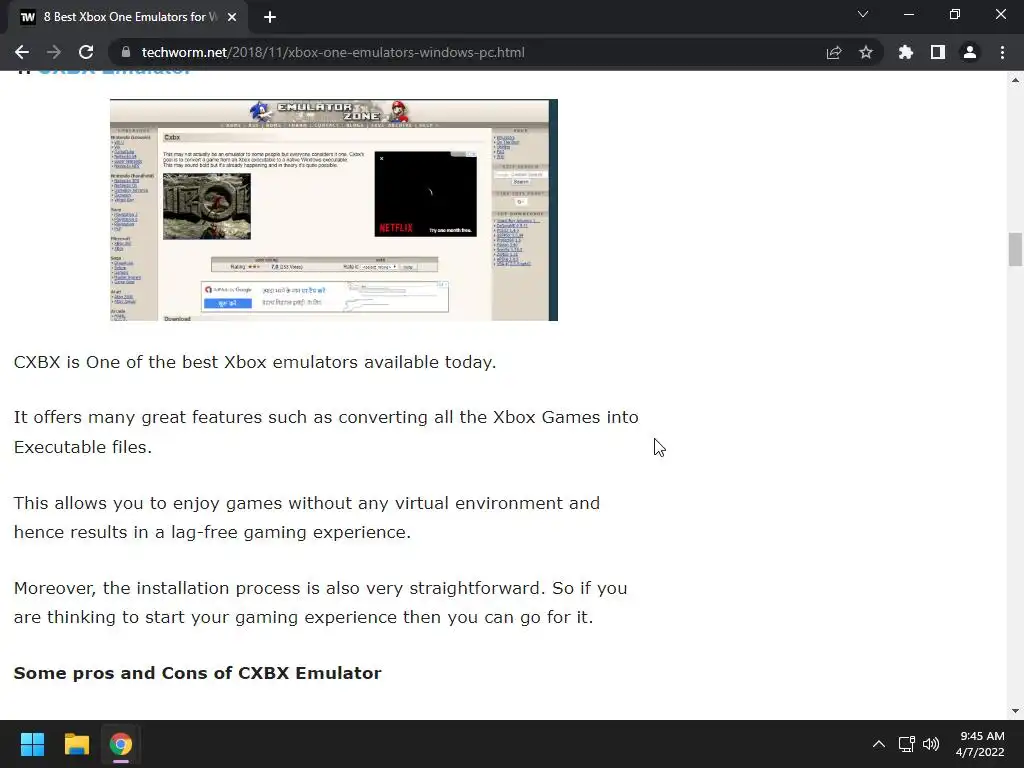Select the 8 Best Xbox One Emulators tab
The width and height of the screenshot is (1024, 768).
click(128, 17)
